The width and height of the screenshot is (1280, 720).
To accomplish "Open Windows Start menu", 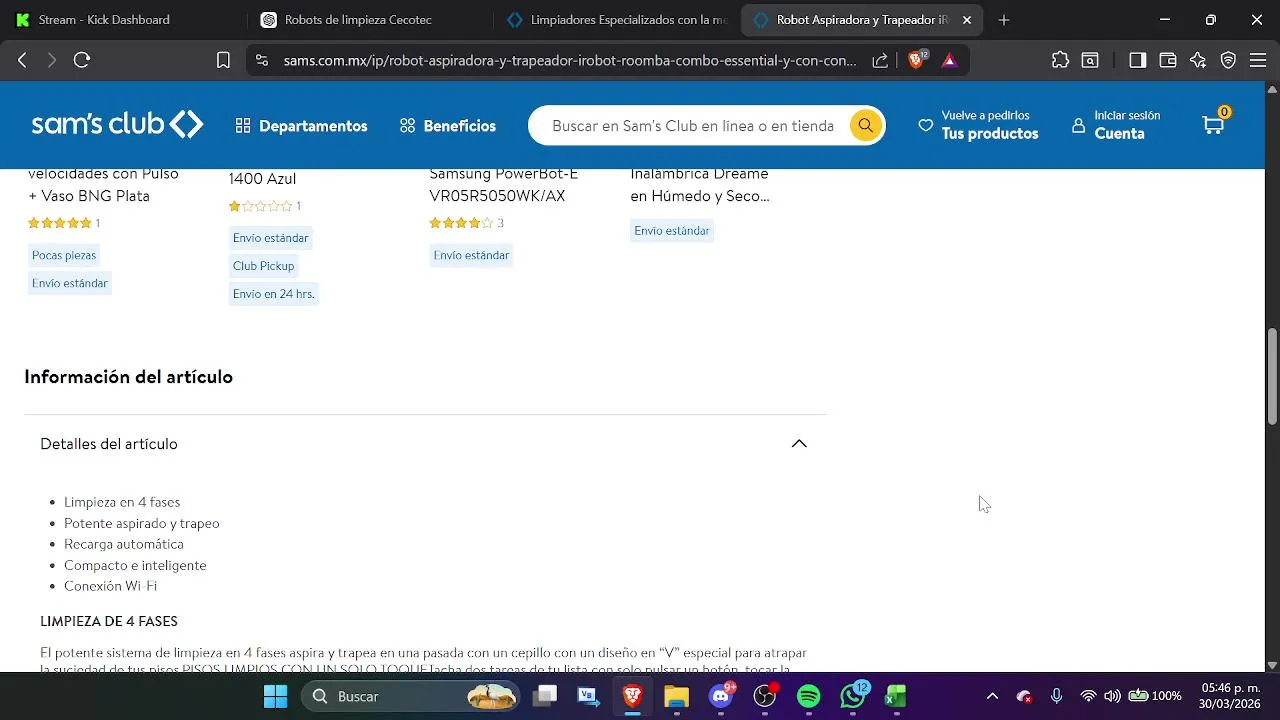I will 275,696.
